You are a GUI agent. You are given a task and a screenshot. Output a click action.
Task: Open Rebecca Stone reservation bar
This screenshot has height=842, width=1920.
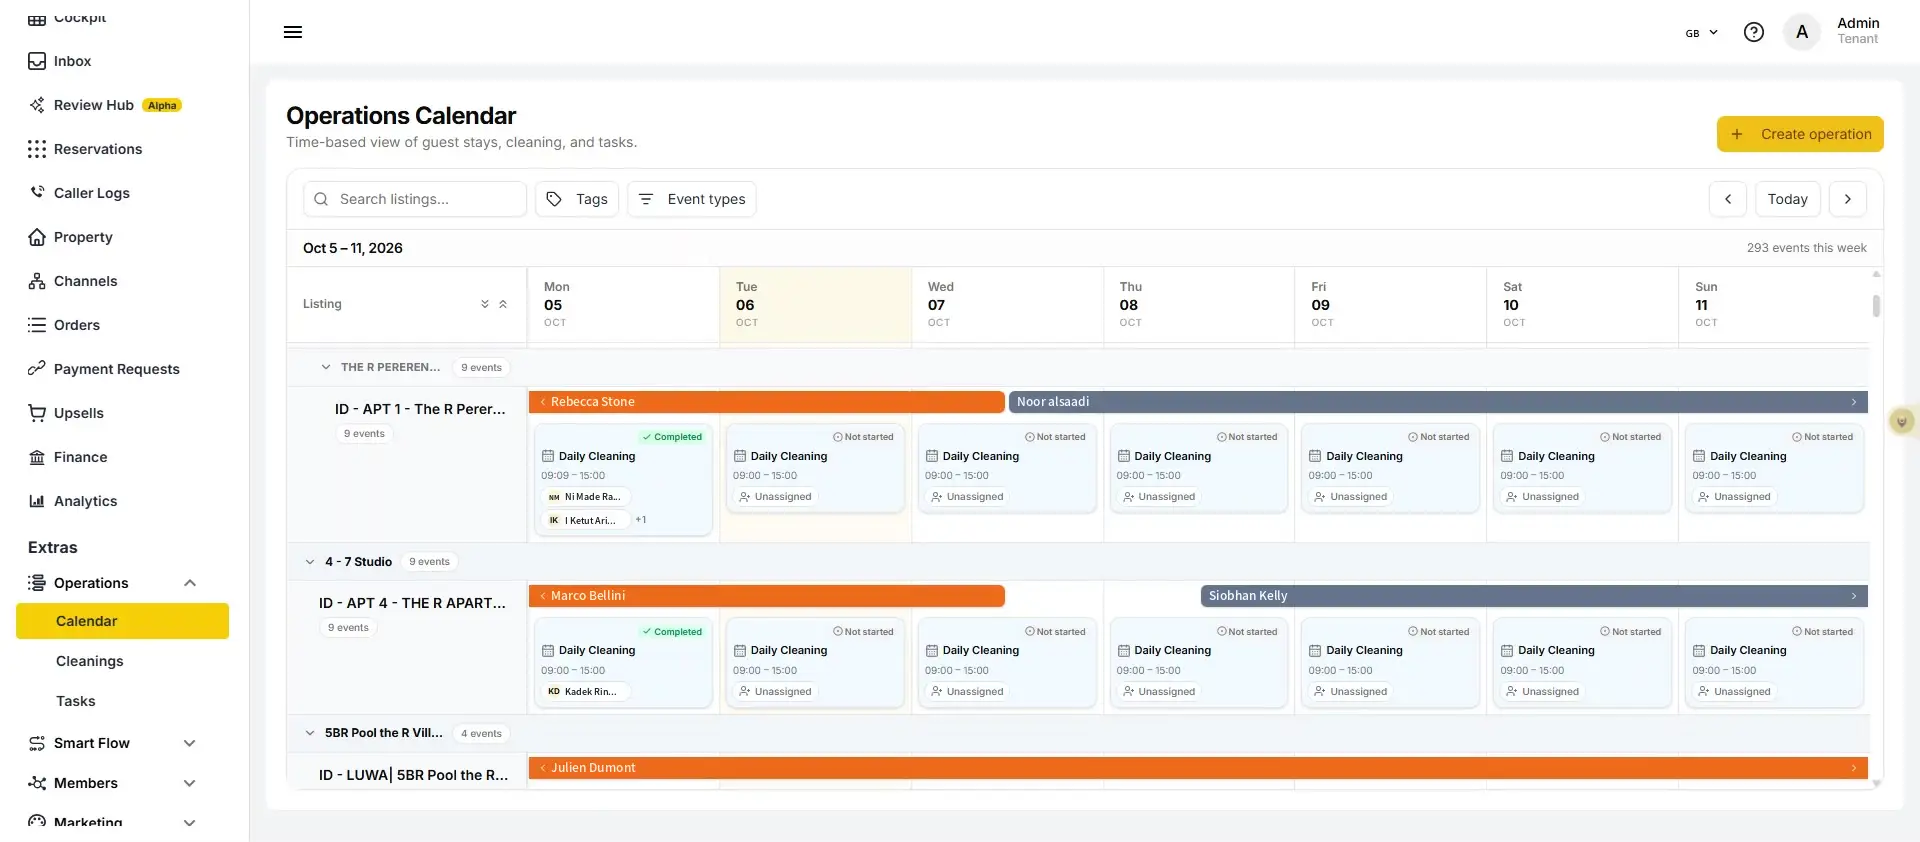(x=767, y=402)
